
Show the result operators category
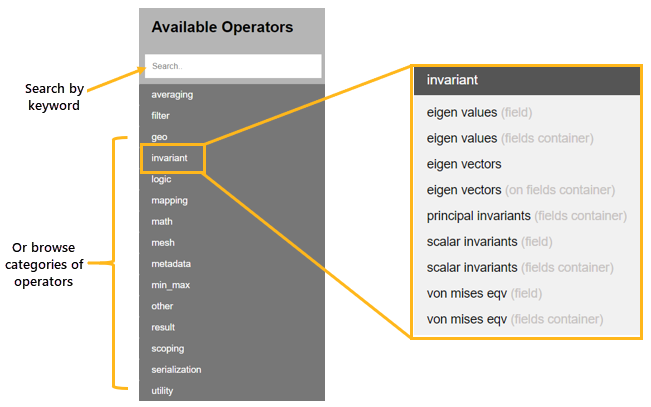tap(163, 327)
